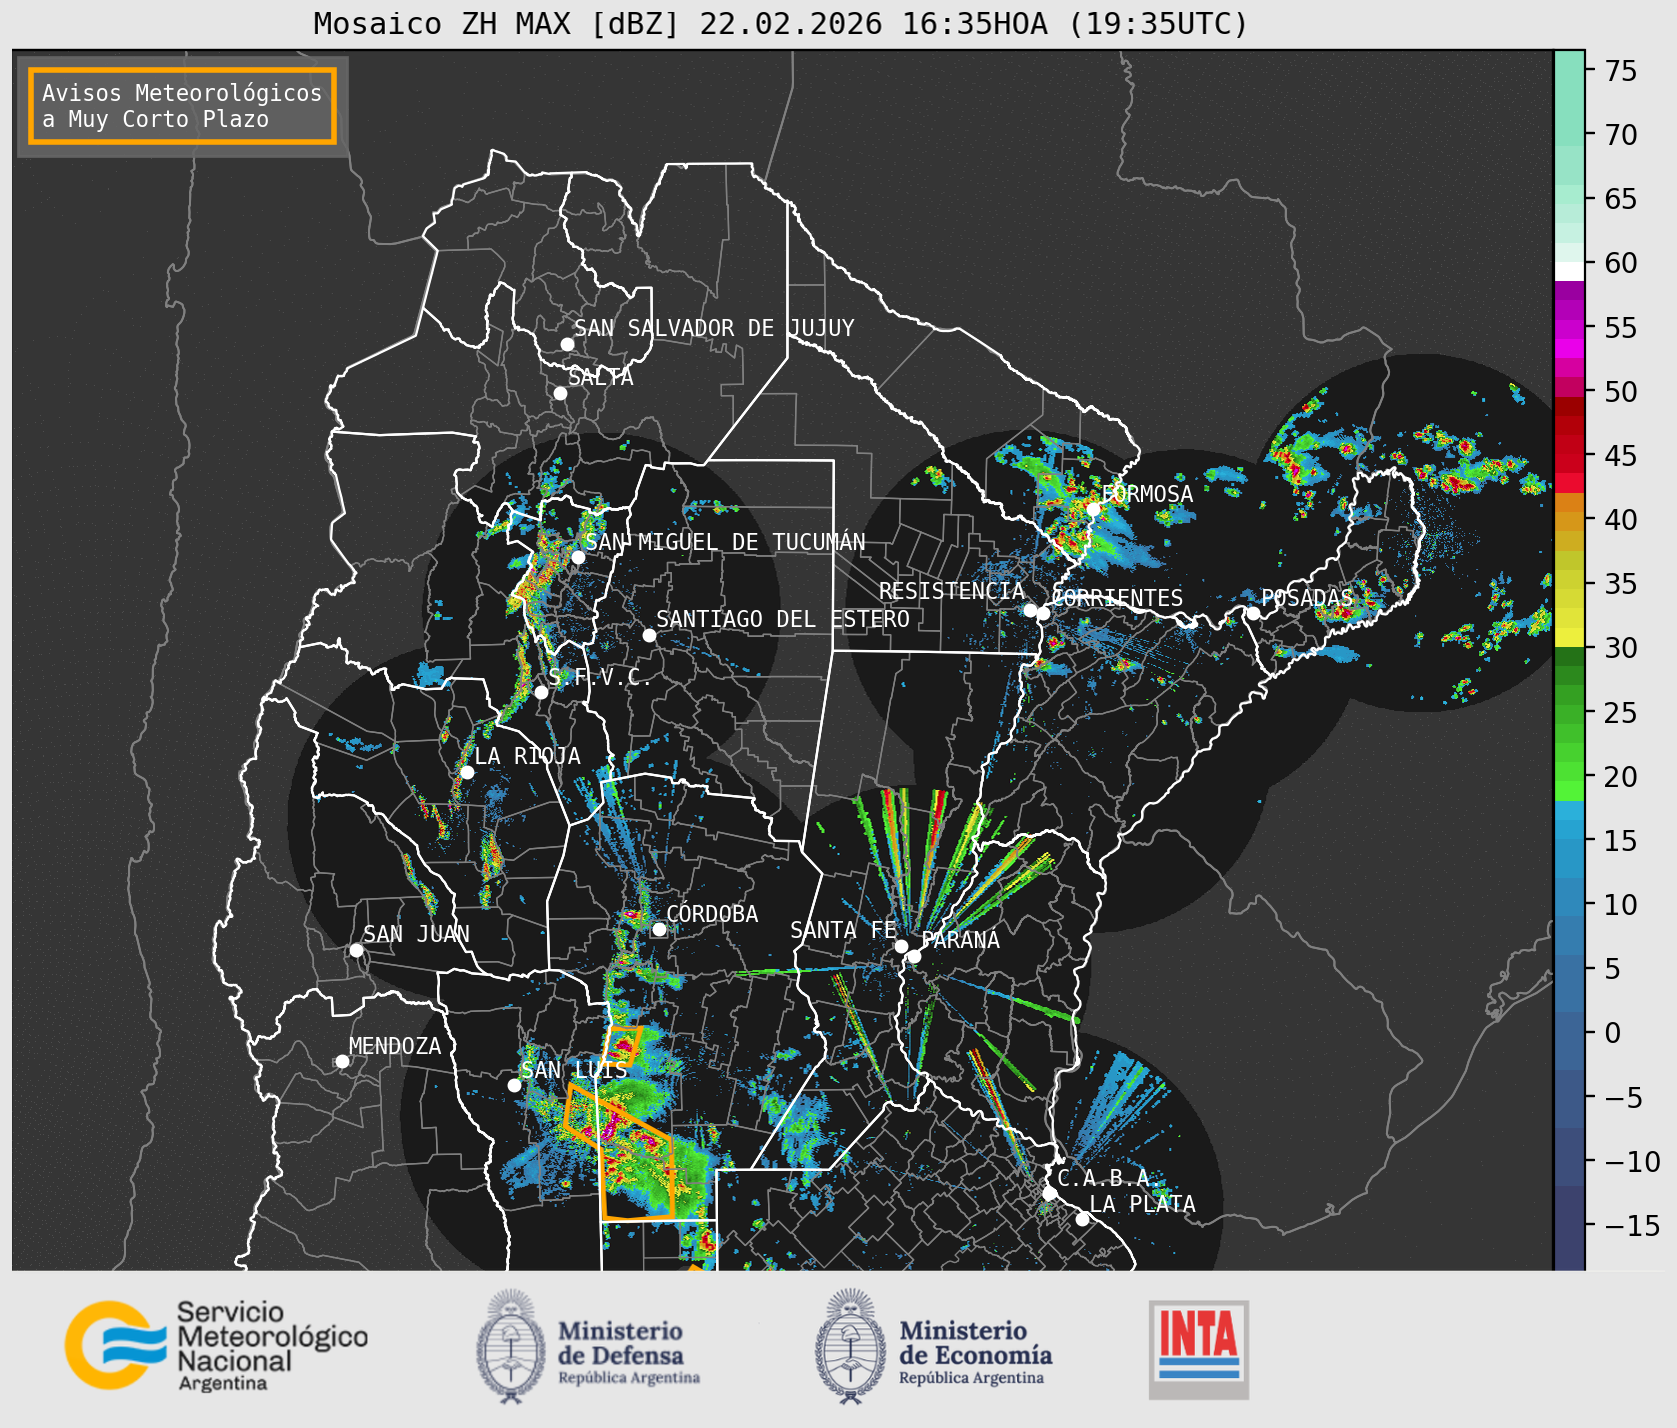The height and width of the screenshot is (1428, 1677).
Task: Click the 75 scale tick label
Action: click(1621, 71)
